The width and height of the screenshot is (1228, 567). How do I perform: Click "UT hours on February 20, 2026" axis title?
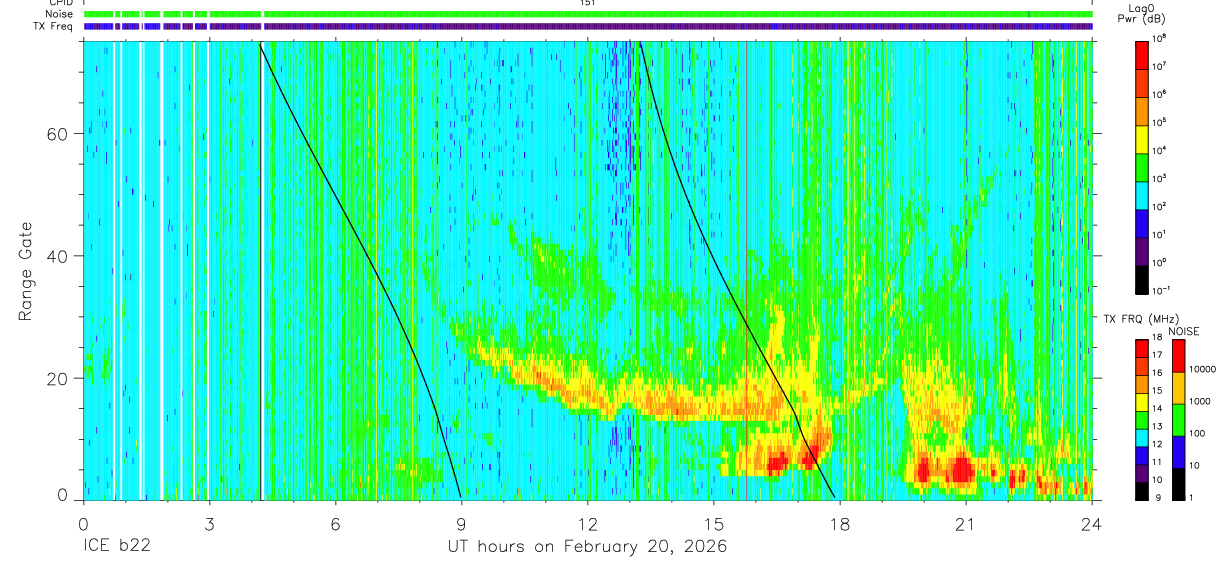588,547
